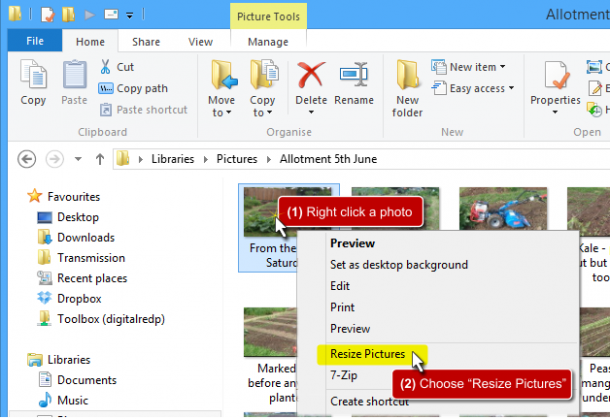Expand the Delete dropdown arrow
610x419 pixels.
311,112
